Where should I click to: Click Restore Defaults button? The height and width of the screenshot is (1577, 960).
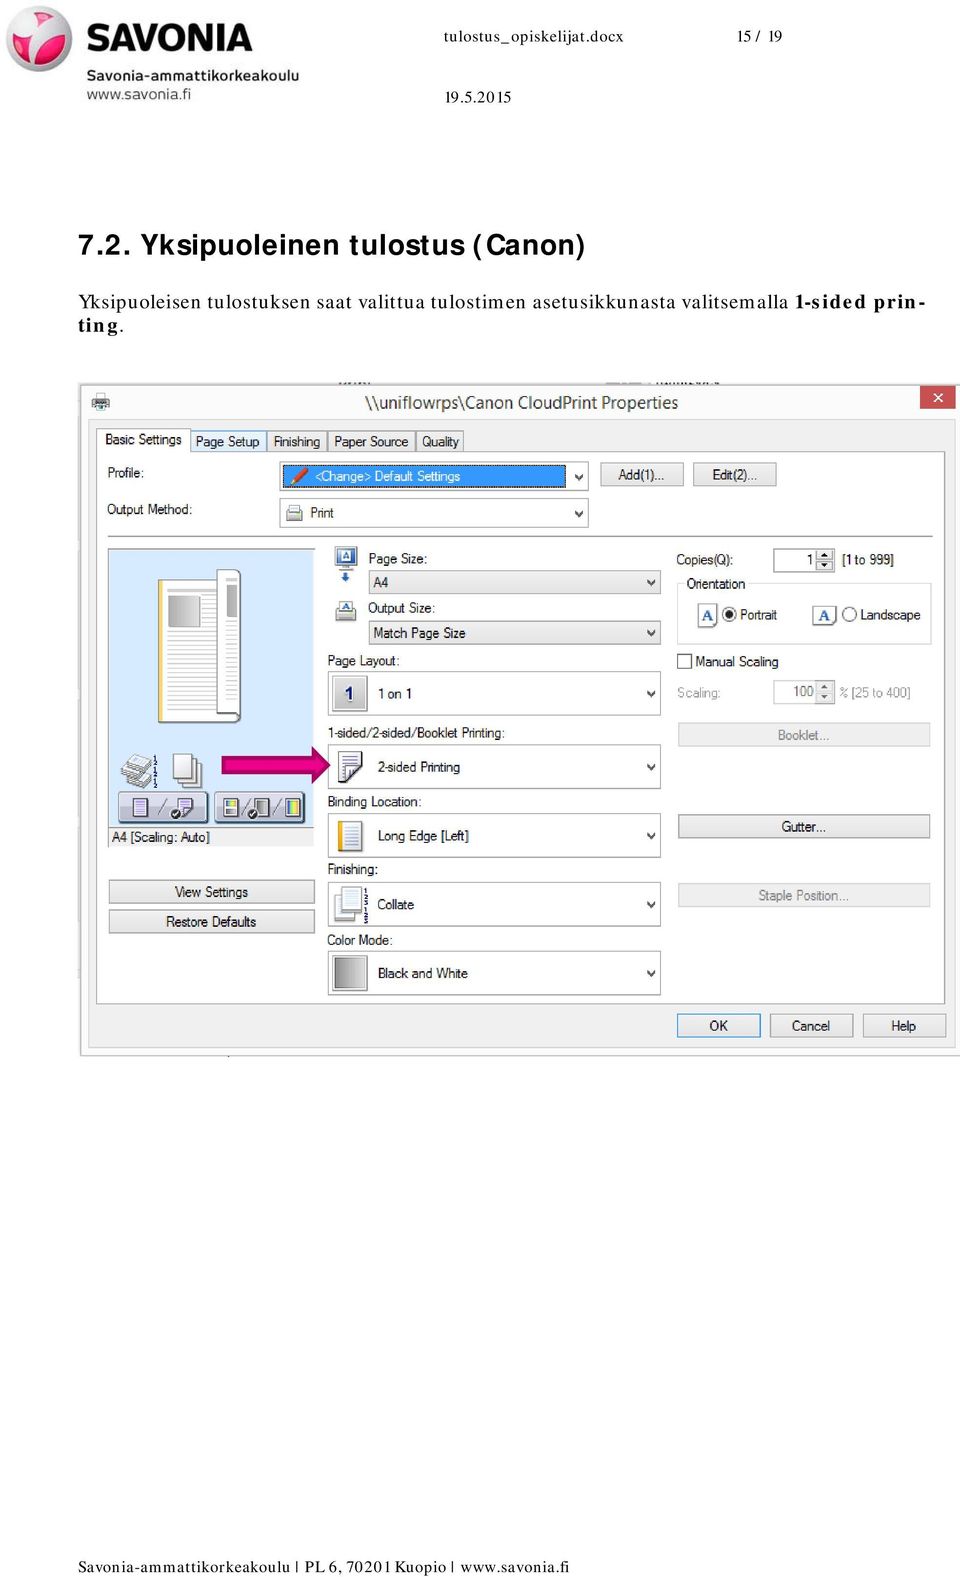click(x=211, y=922)
